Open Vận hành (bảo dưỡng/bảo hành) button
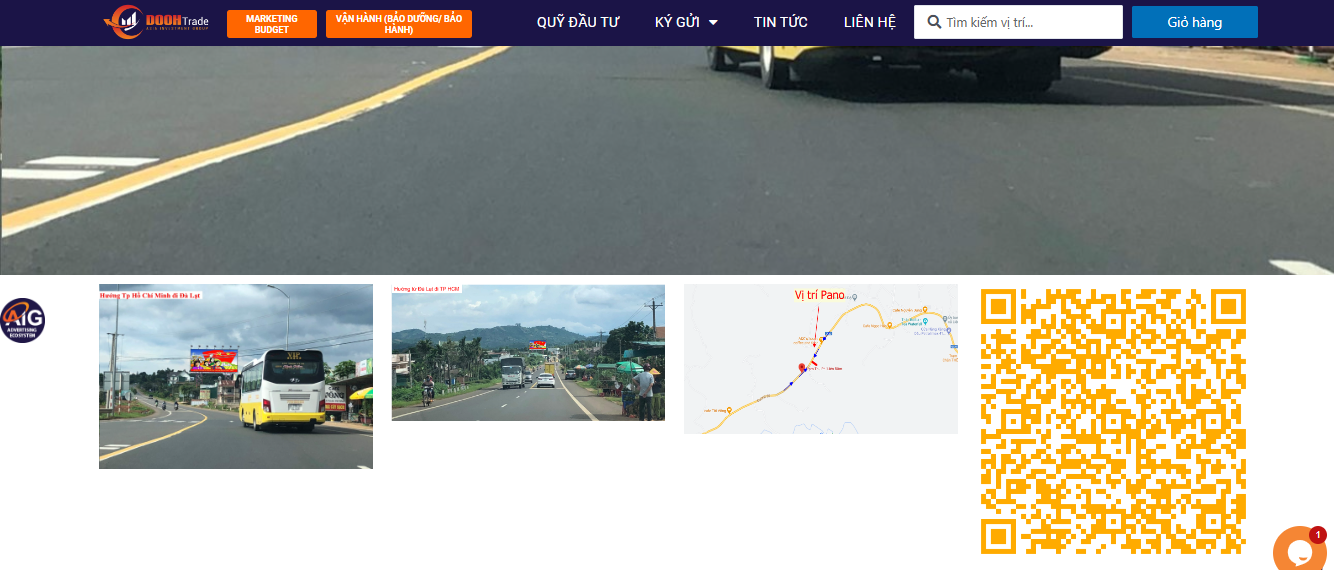The image size is (1334, 570). [399, 24]
